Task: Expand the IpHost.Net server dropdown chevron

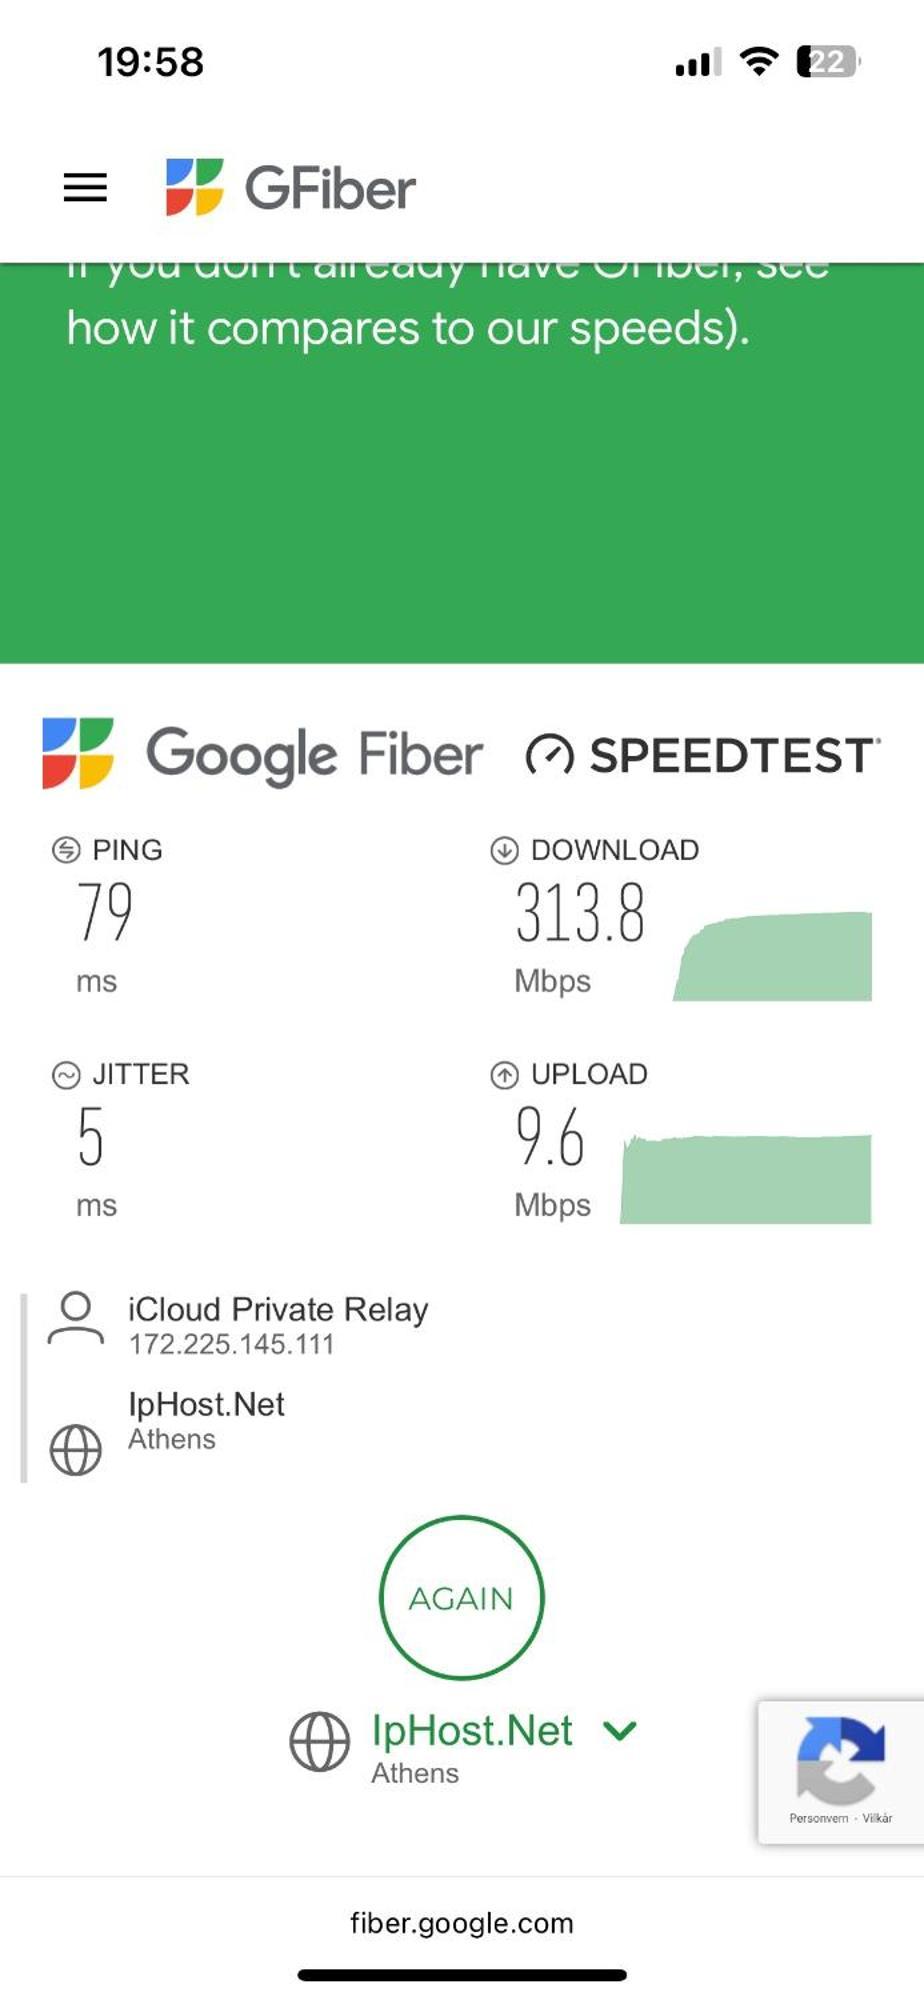Action: click(620, 1730)
